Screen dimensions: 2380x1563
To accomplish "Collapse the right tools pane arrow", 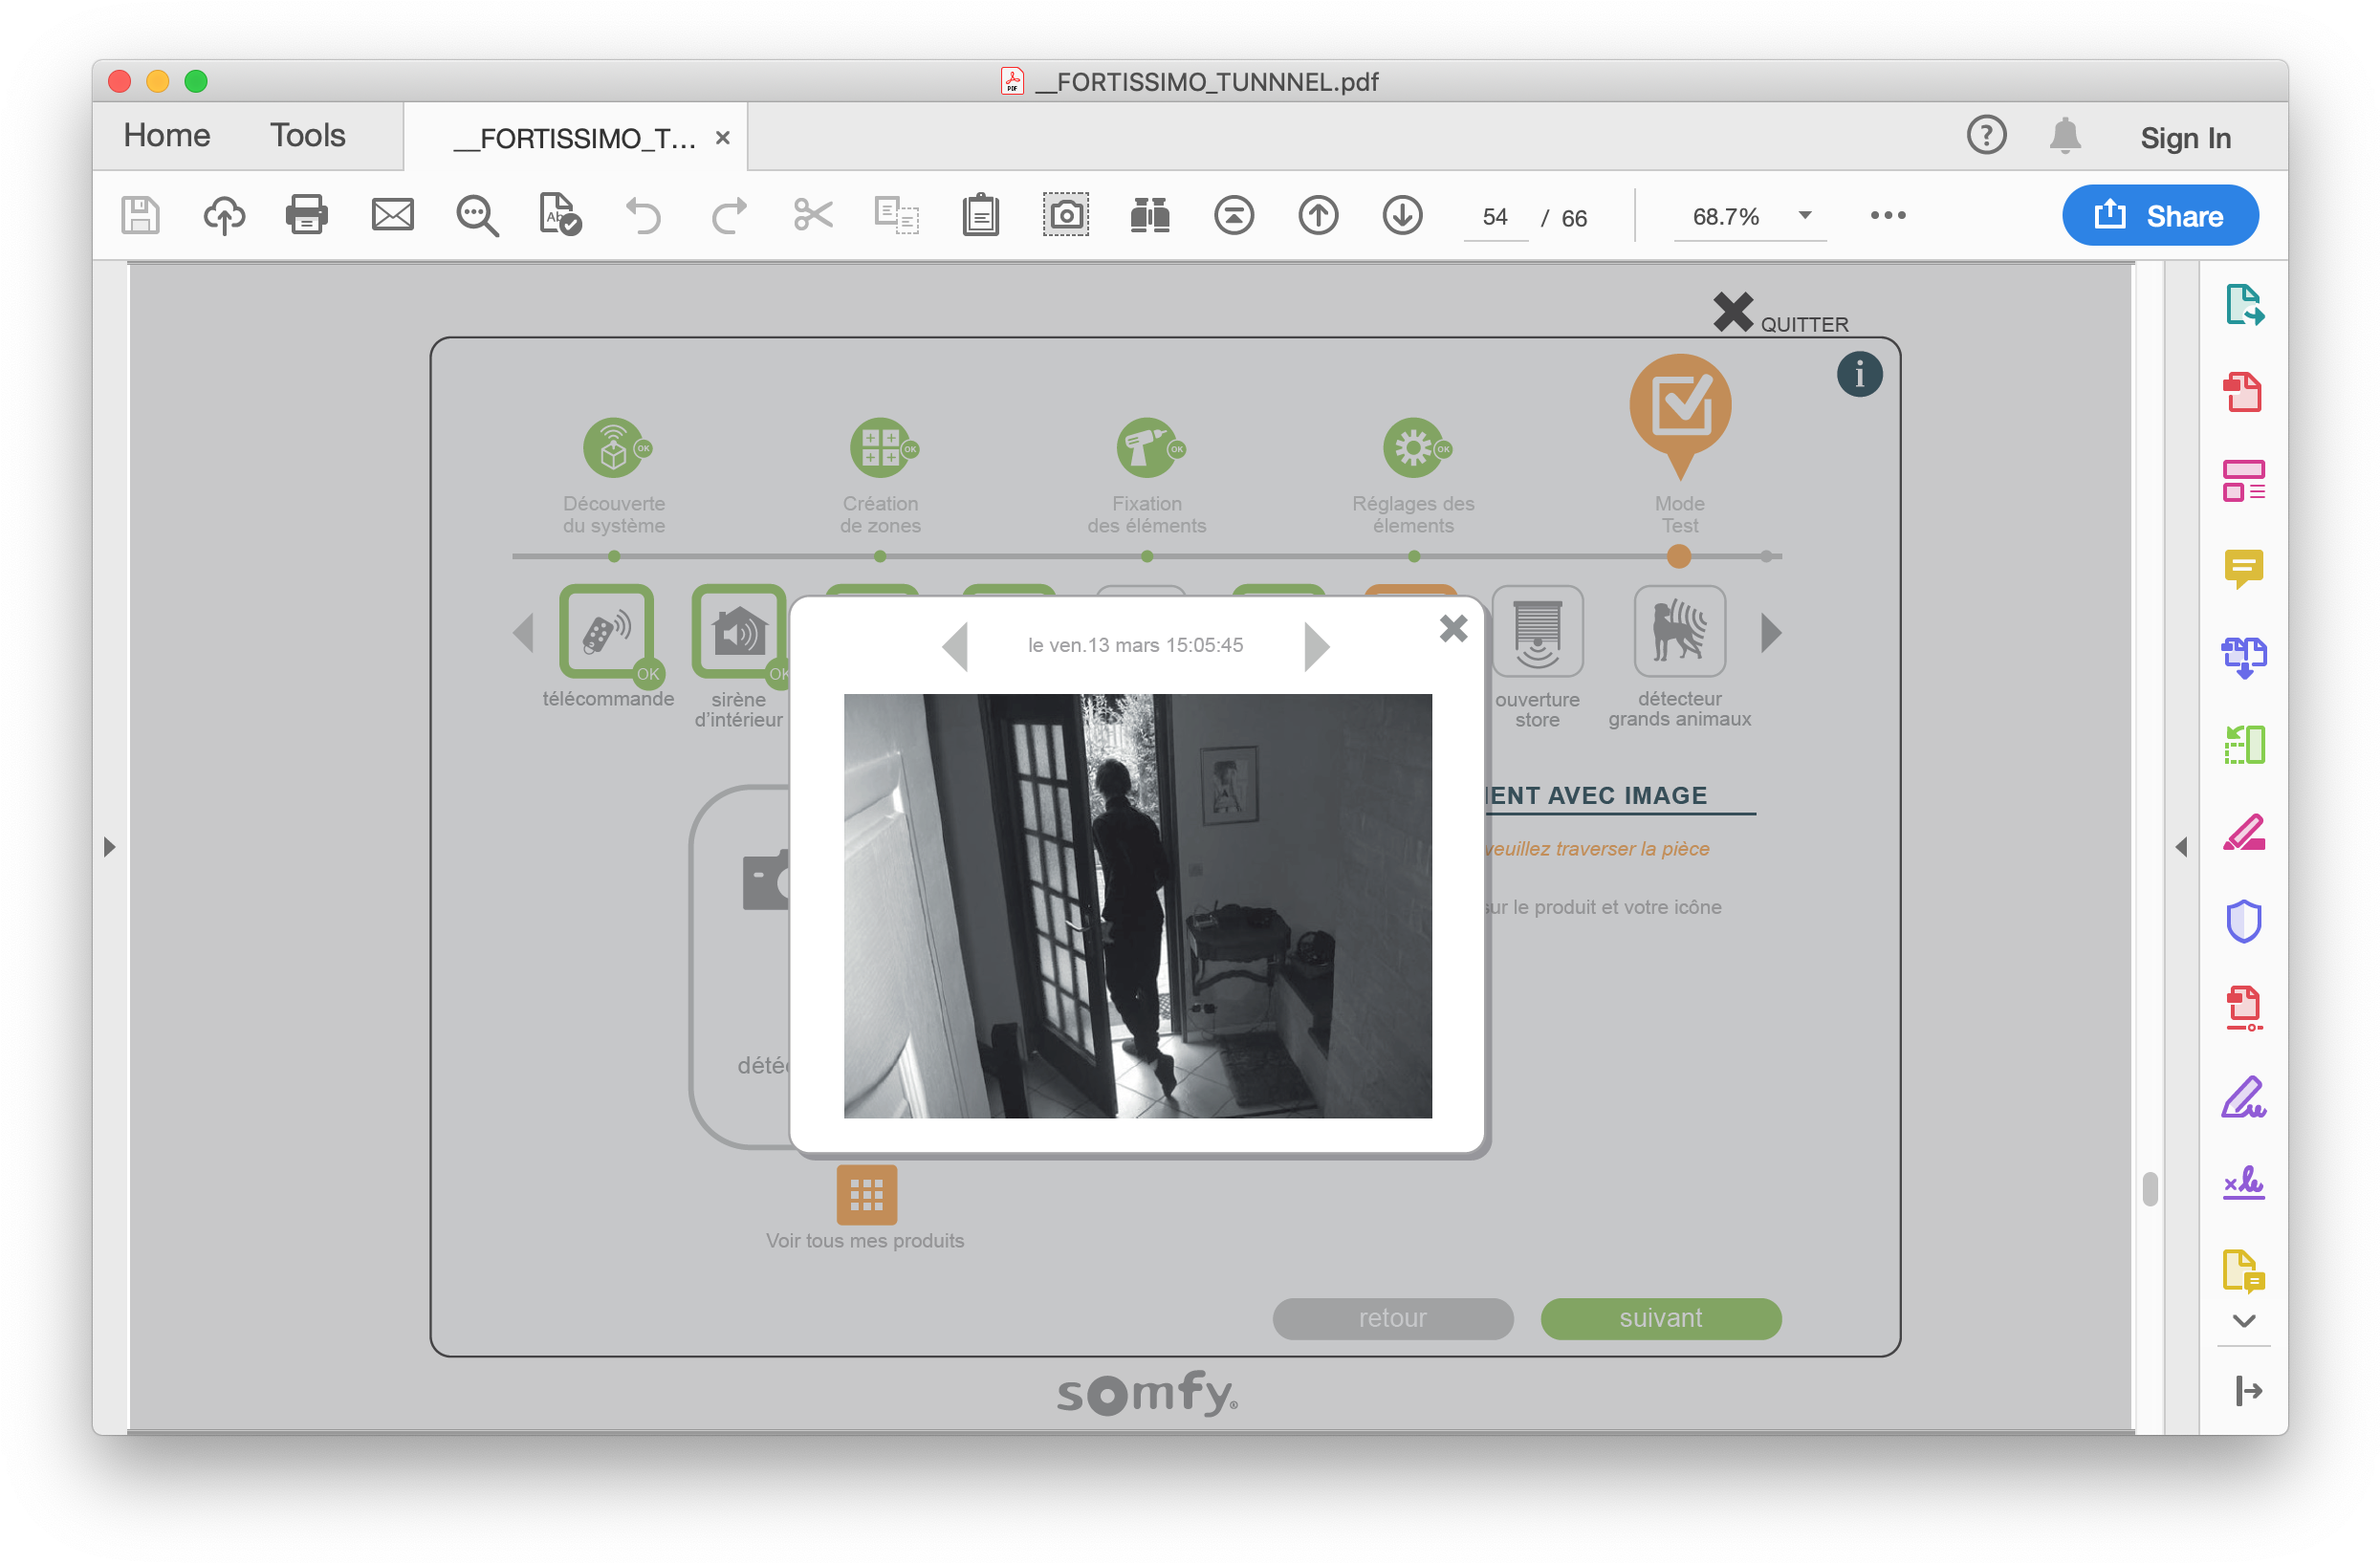I will [2181, 847].
